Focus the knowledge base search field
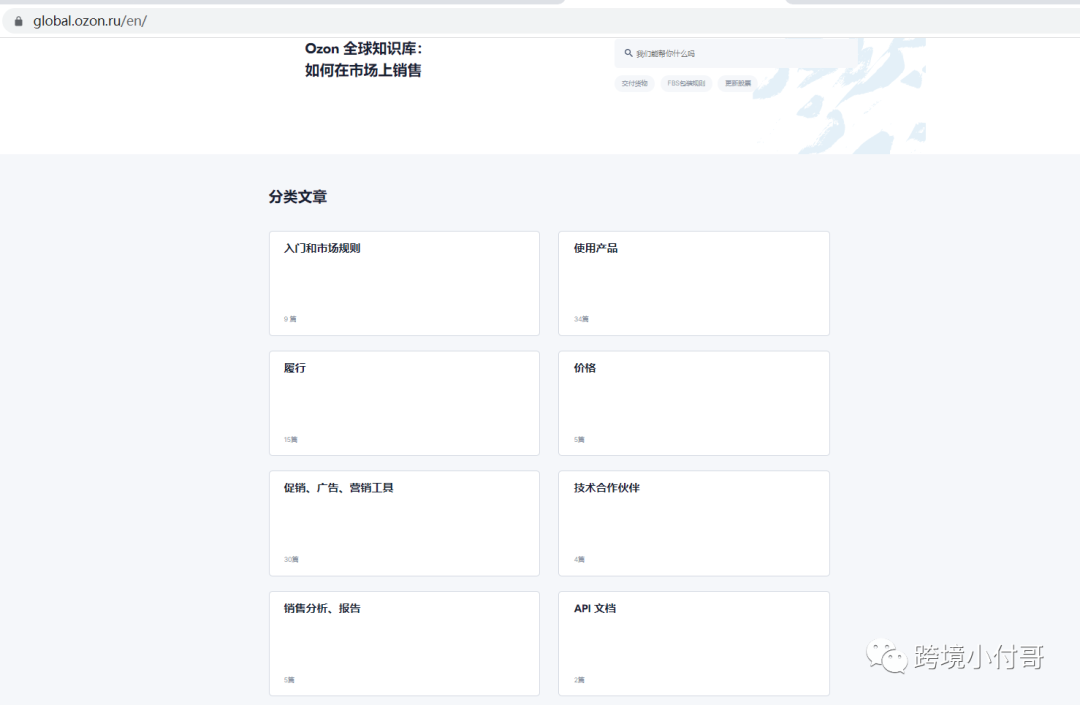The width and height of the screenshot is (1080, 705). (737, 53)
